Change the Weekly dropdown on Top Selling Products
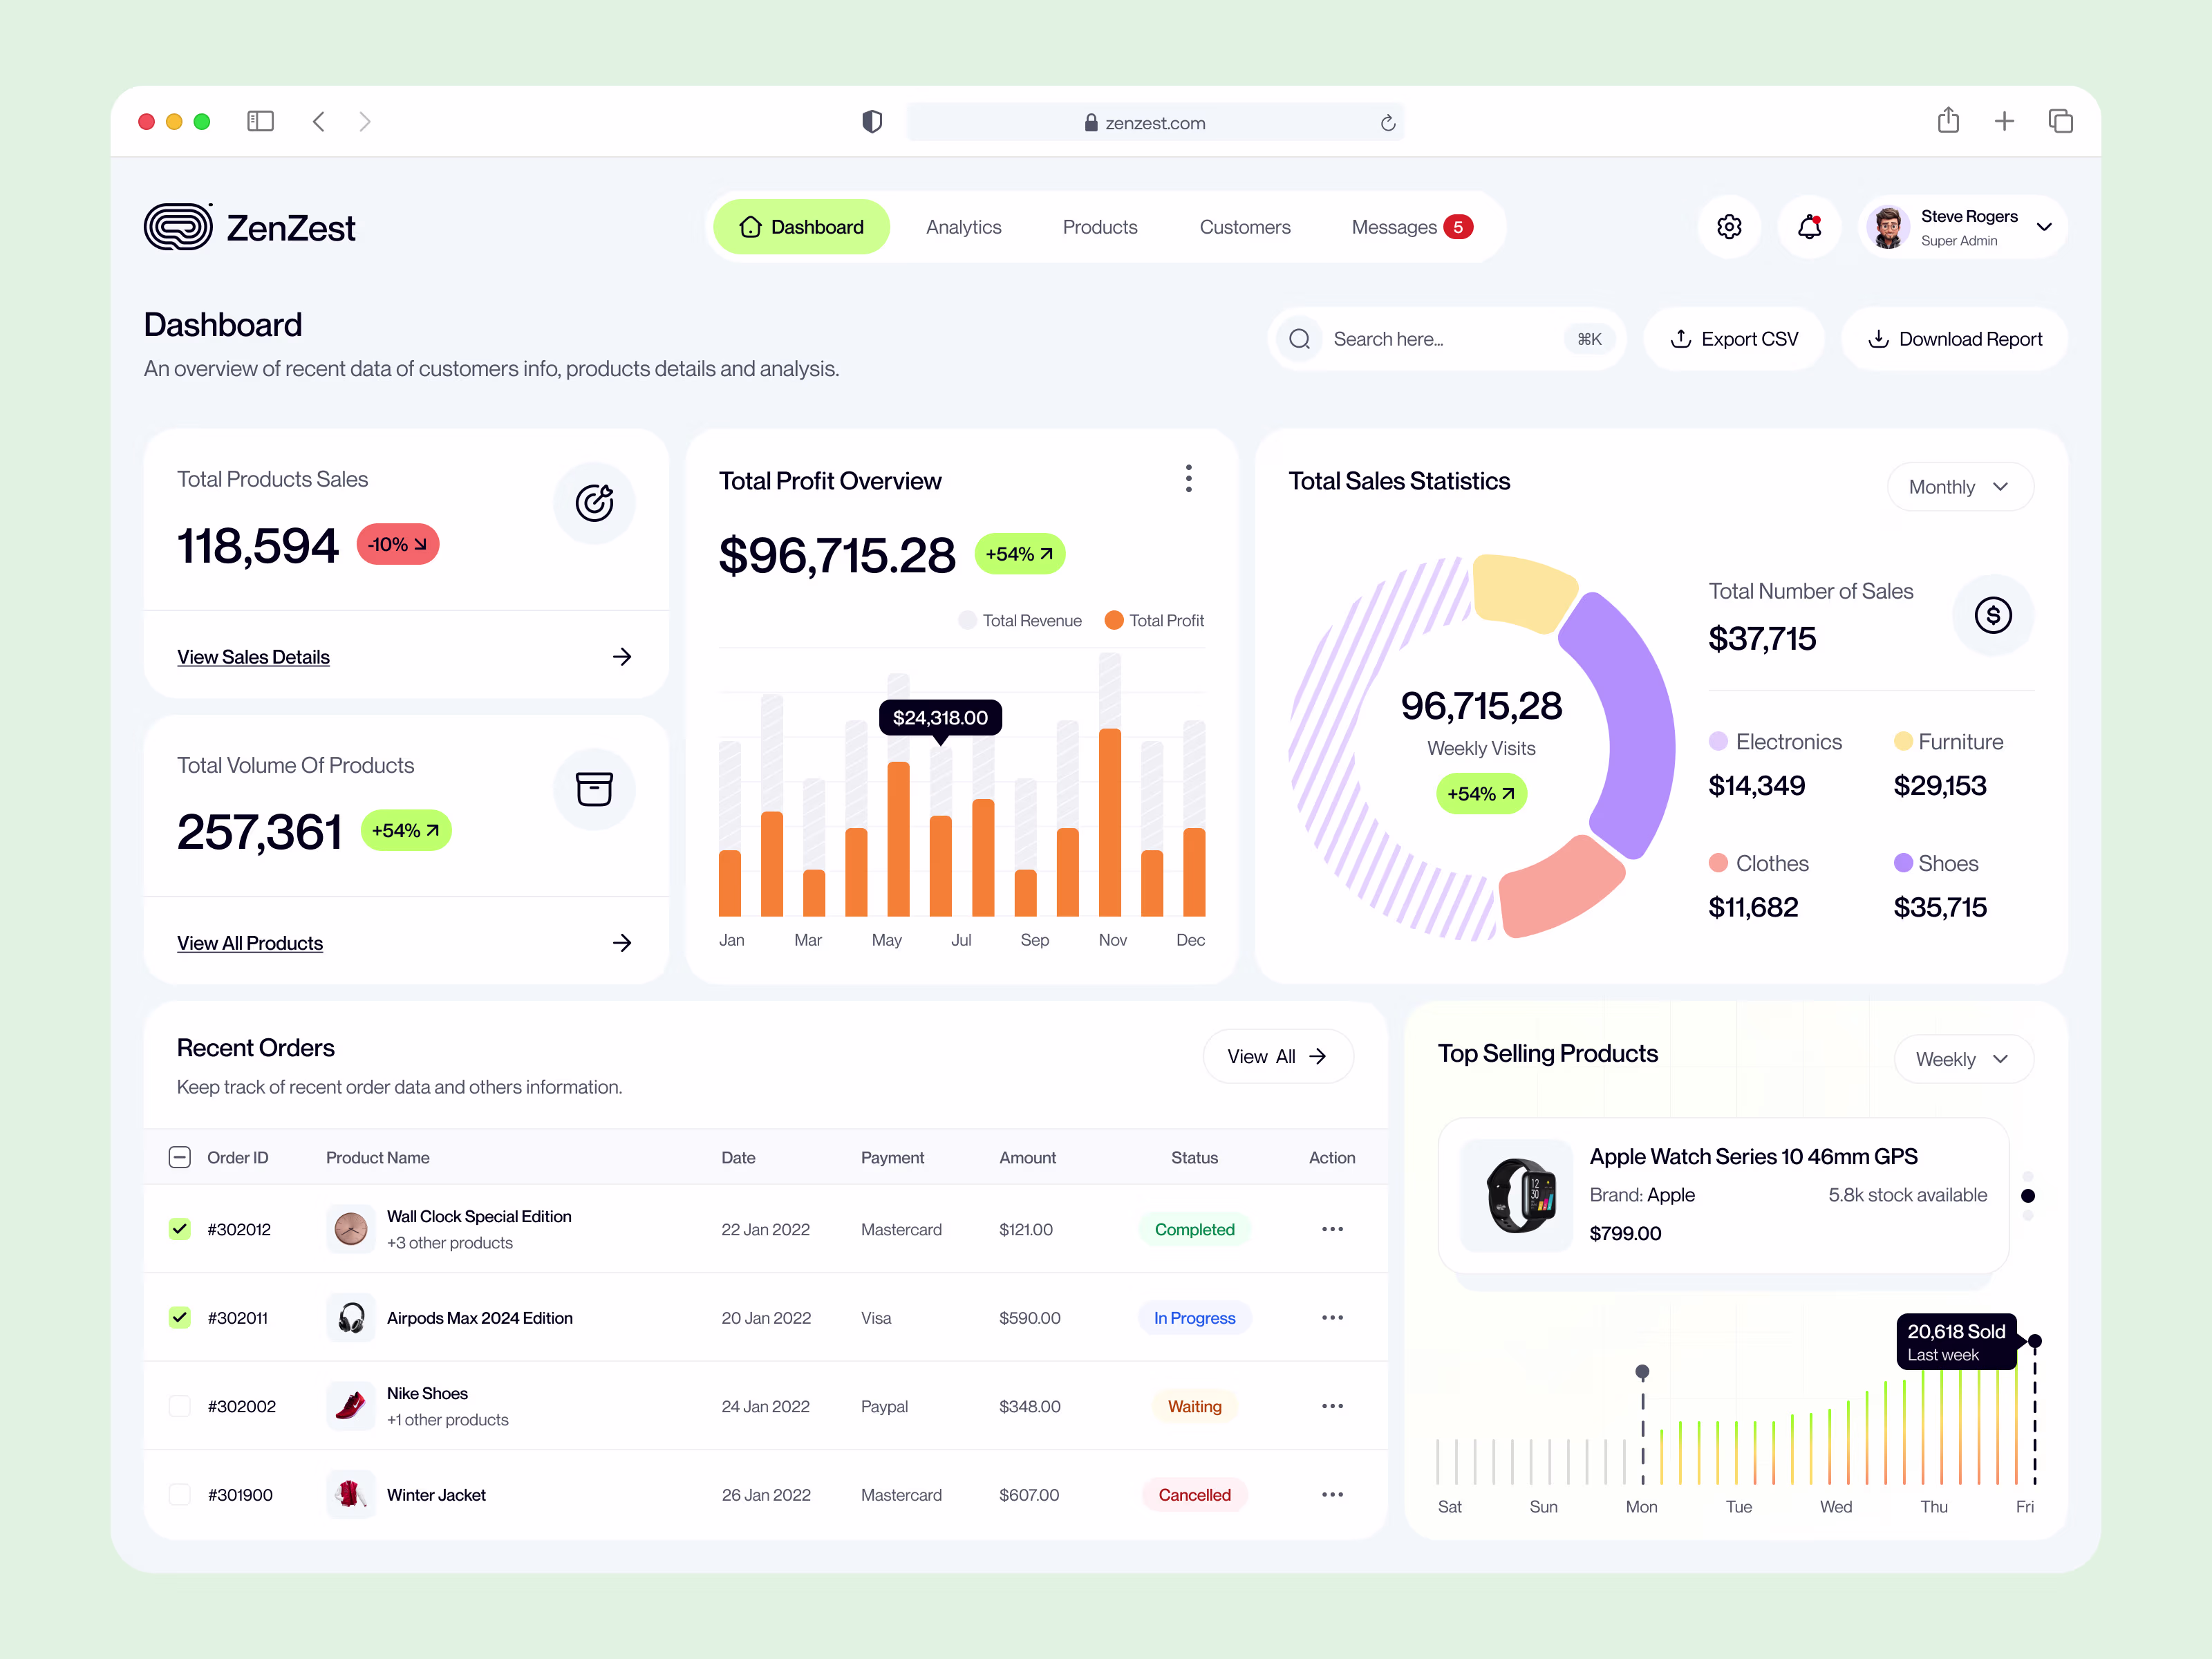 pos(1962,1058)
